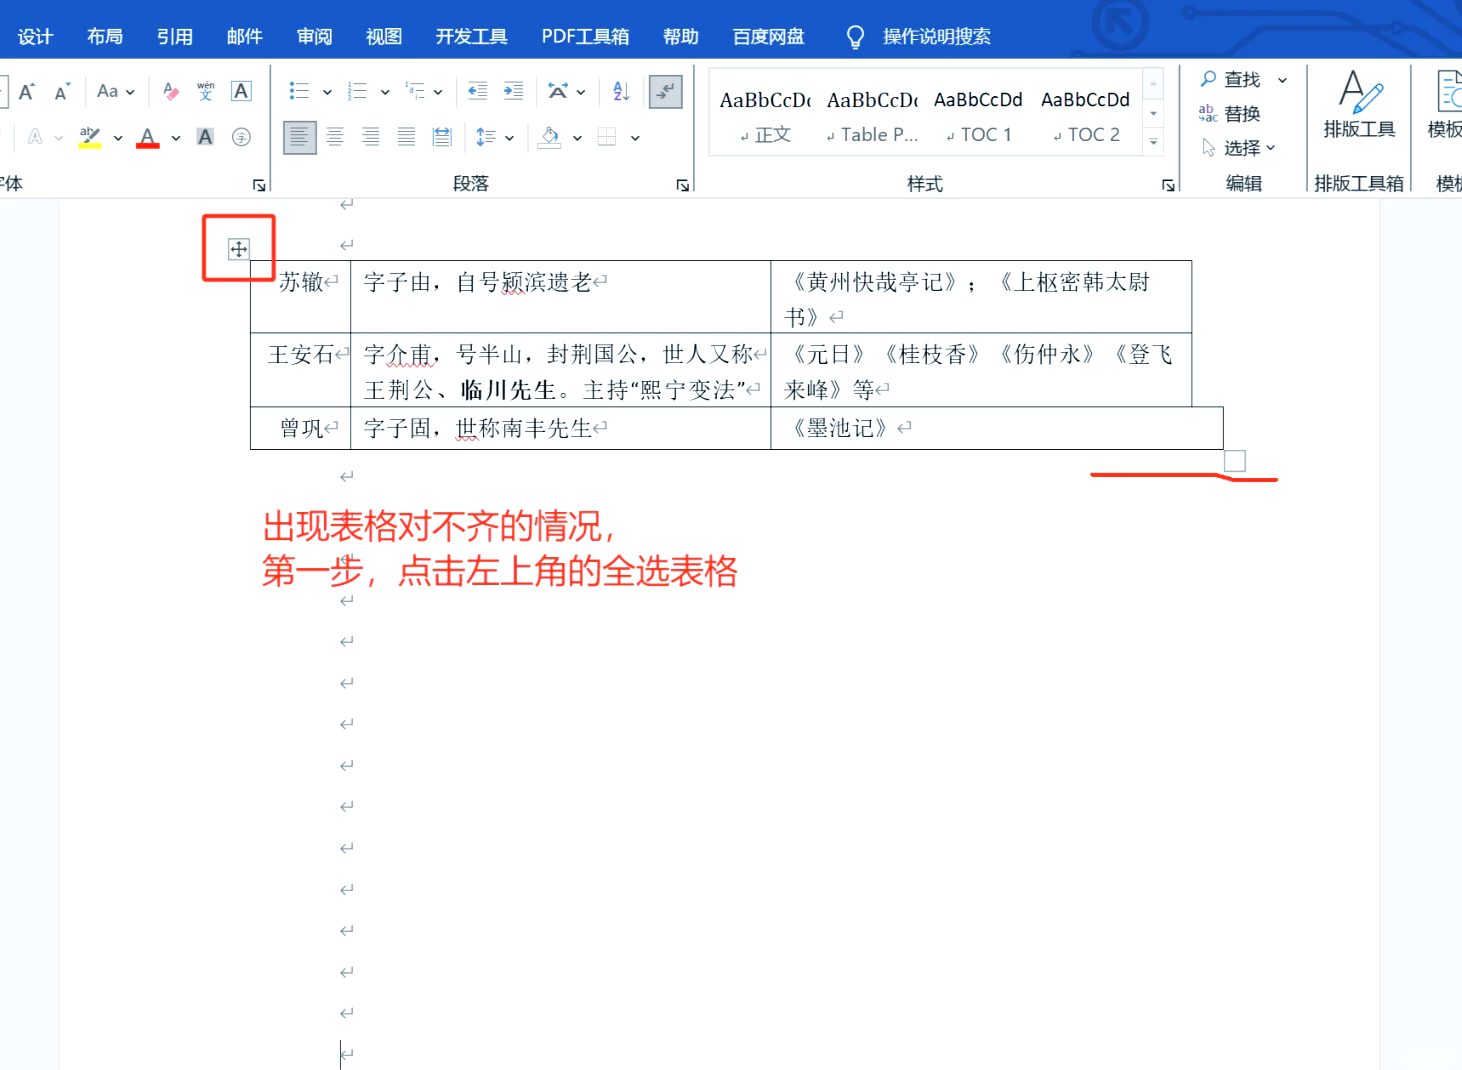Increase font size with grow font icon
This screenshot has width=1462, height=1070.
27,91
